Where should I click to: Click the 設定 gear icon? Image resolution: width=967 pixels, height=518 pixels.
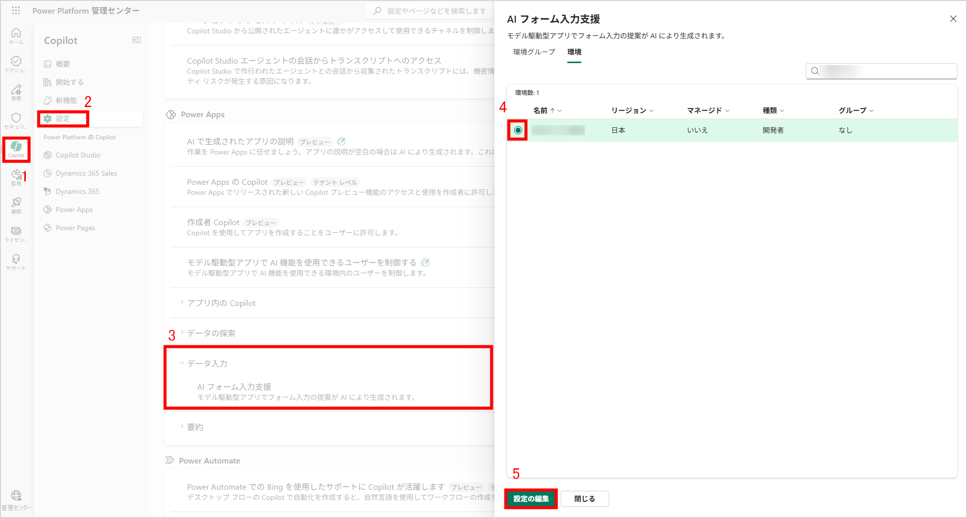(47, 118)
